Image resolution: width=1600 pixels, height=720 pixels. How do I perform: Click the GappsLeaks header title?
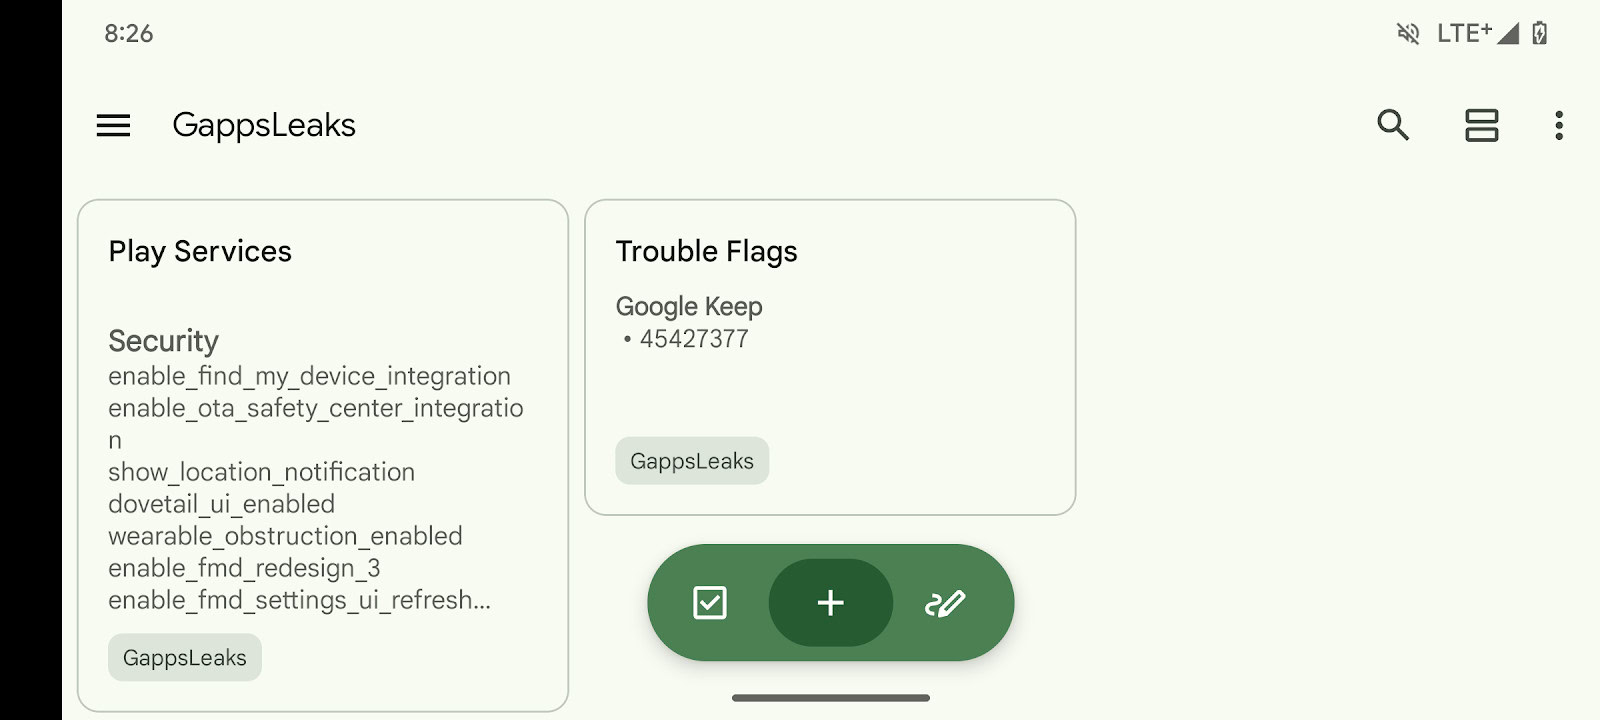(x=264, y=125)
